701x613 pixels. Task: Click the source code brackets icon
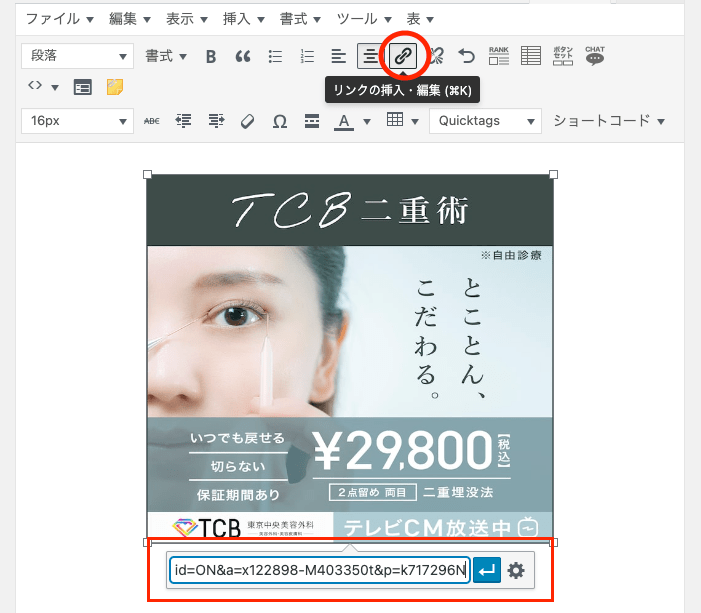[x=35, y=86]
